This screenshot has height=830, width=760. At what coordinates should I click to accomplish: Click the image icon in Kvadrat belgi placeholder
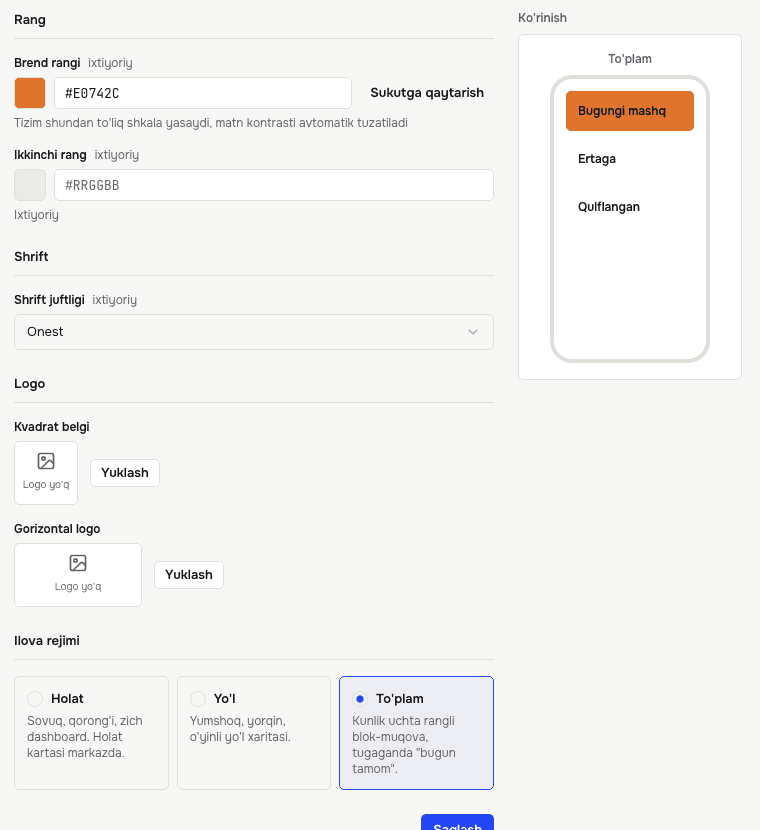click(46, 461)
